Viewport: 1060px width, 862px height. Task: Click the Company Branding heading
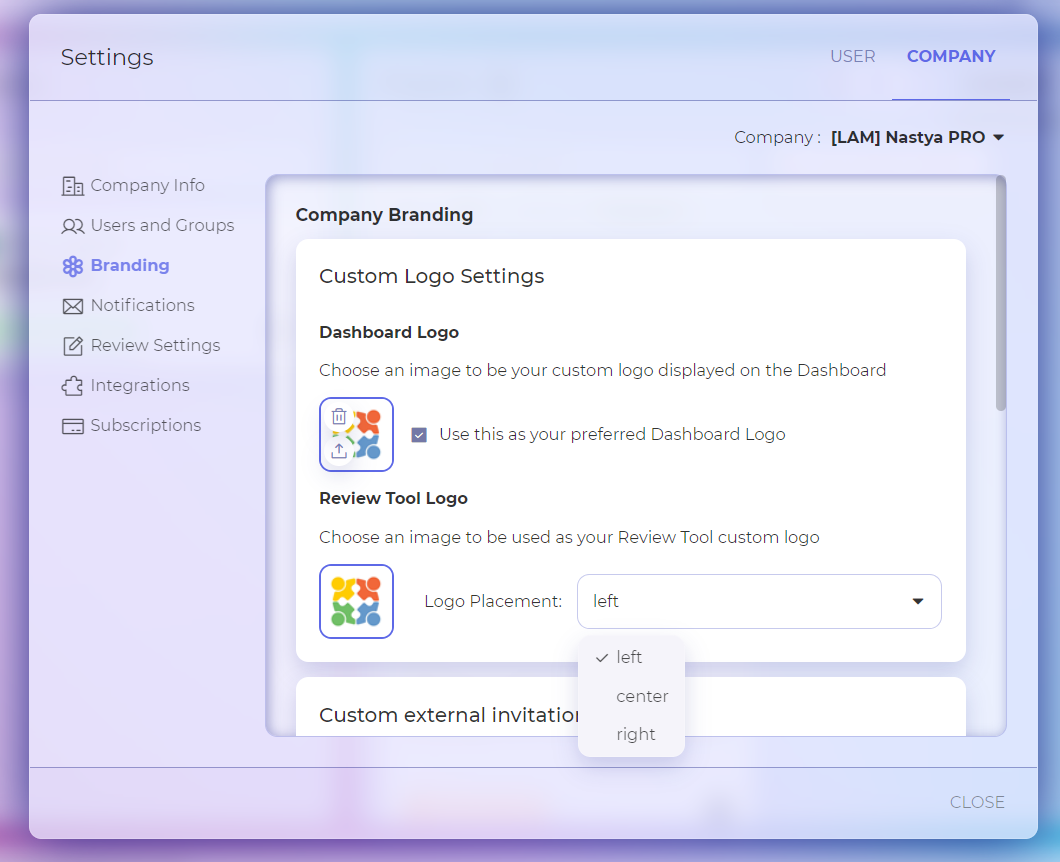pos(384,214)
